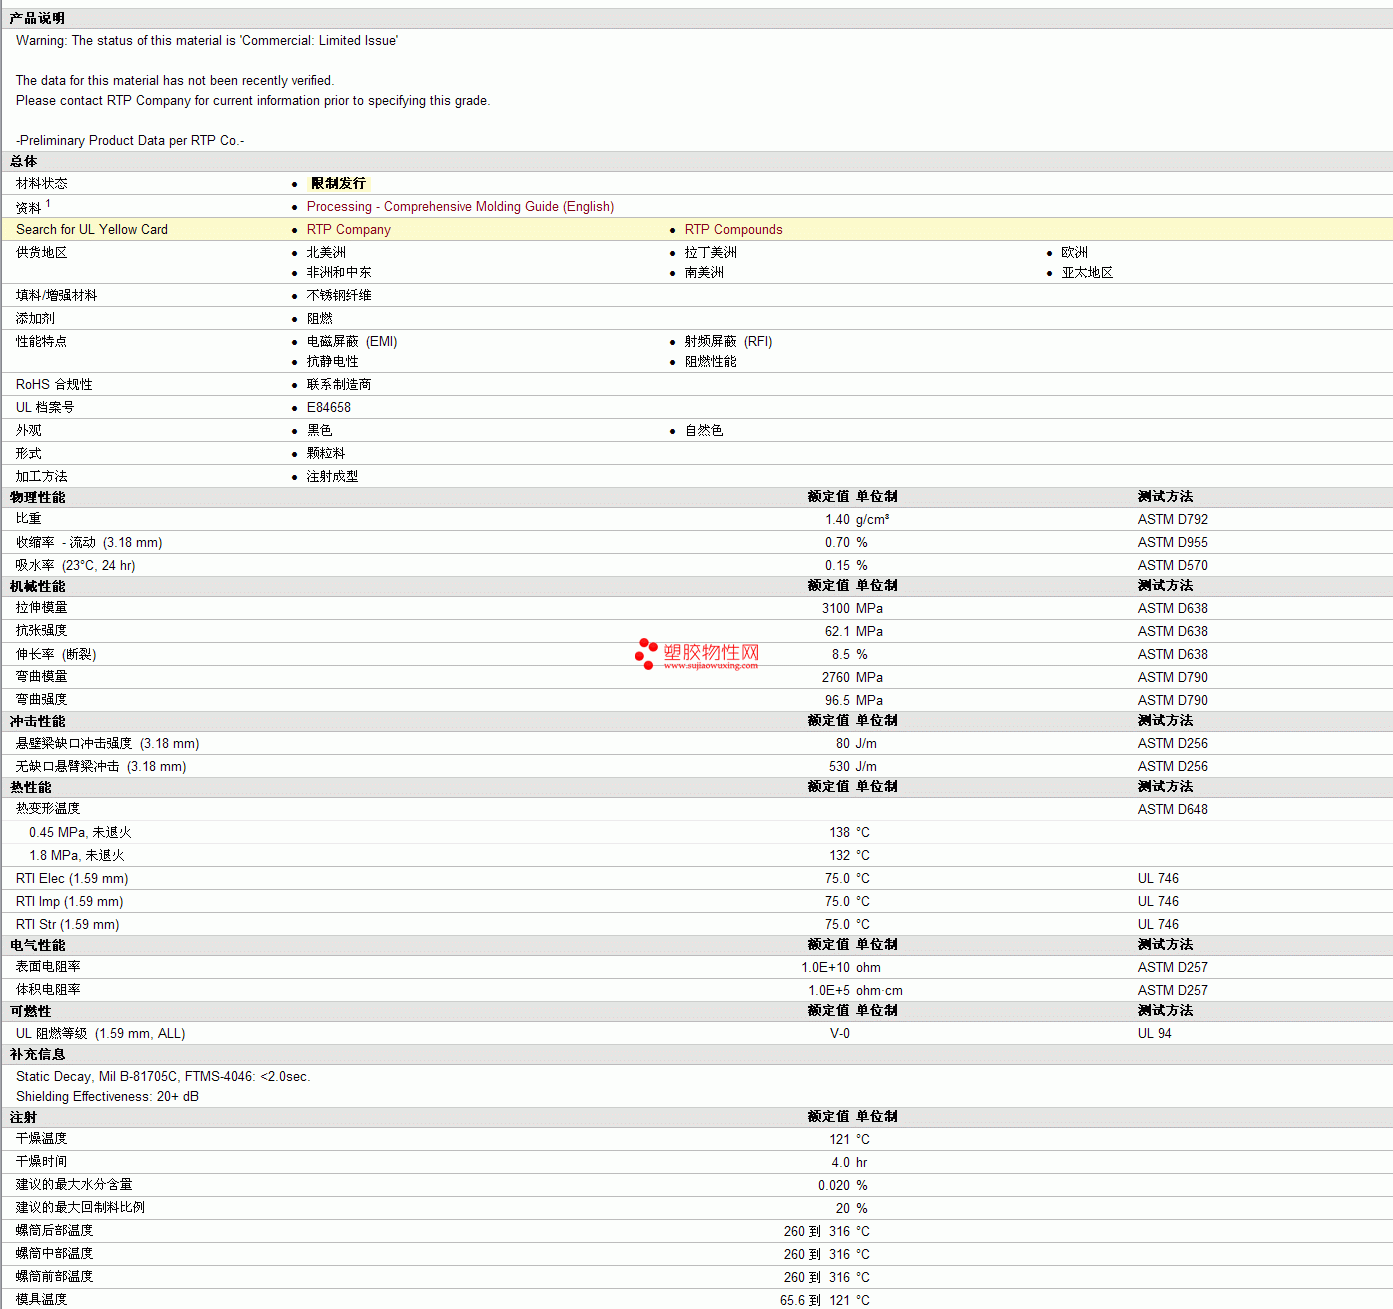Click the 可燃性 section header

[31, 1012]
